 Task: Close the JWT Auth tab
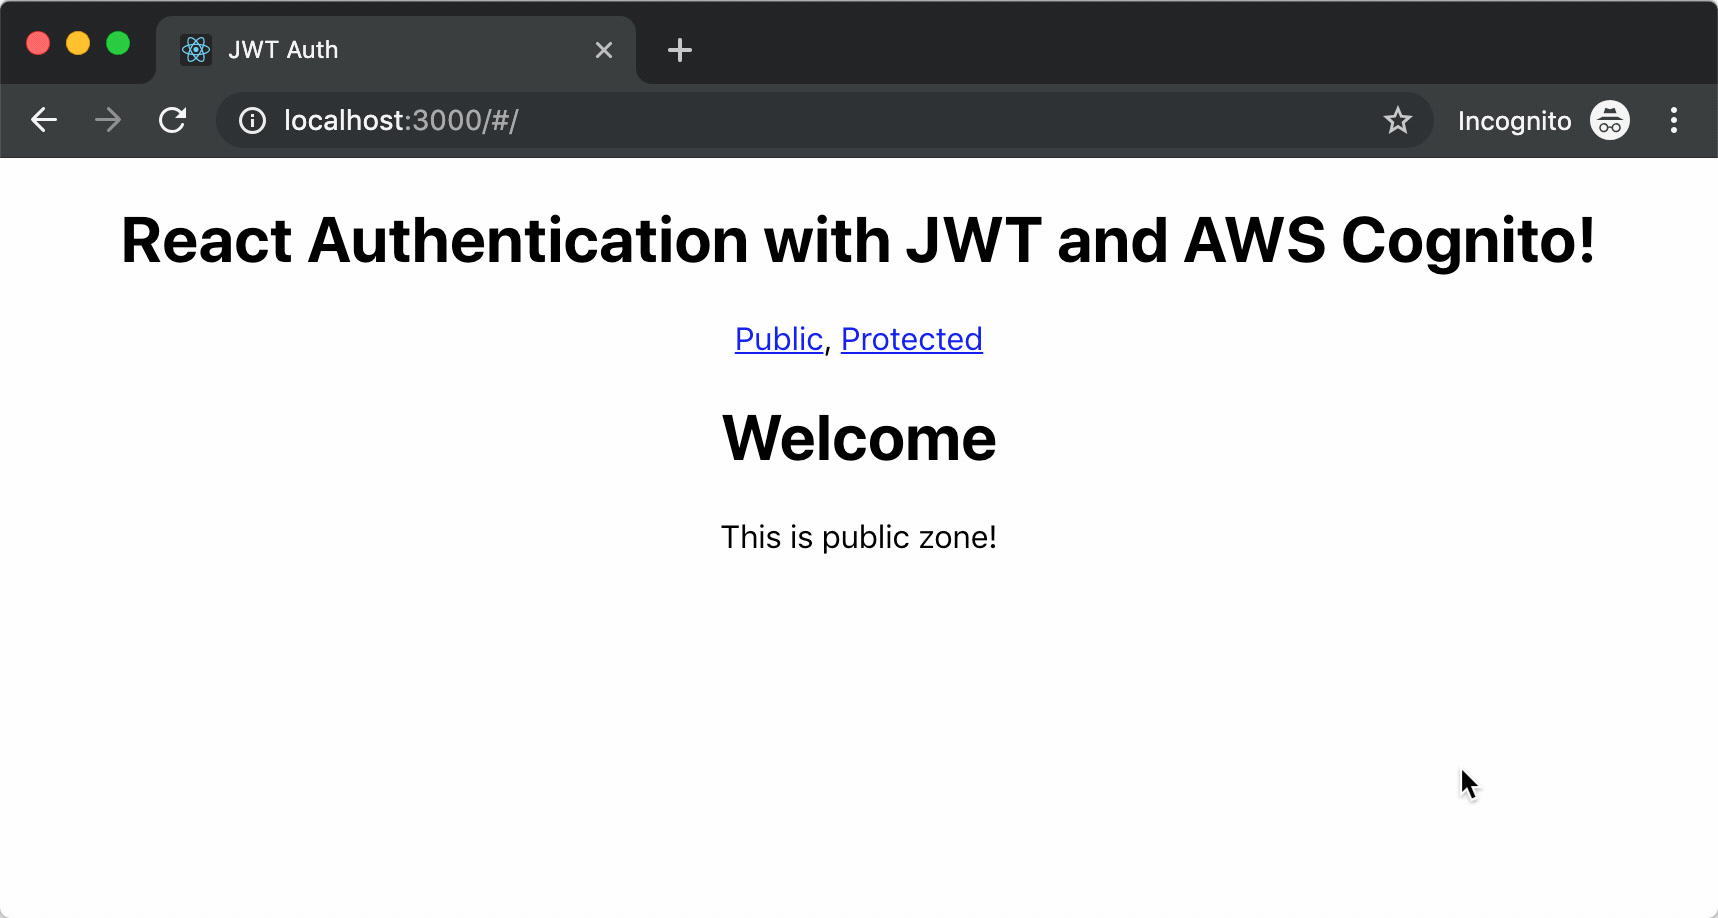[x=604, y=50]
